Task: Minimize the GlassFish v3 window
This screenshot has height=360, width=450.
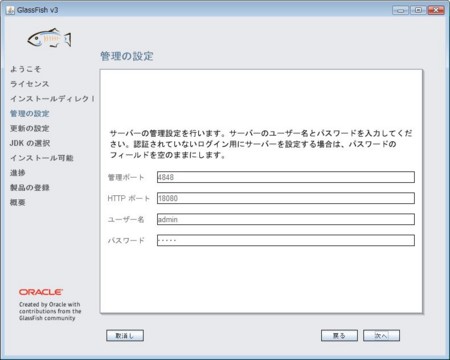Action: pos(400,10)
